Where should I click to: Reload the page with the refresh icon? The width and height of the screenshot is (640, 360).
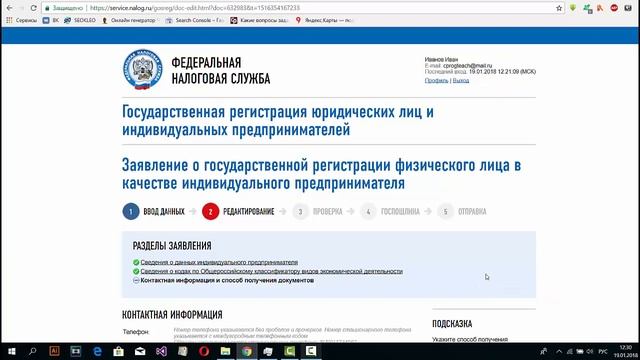click(33, 8)
